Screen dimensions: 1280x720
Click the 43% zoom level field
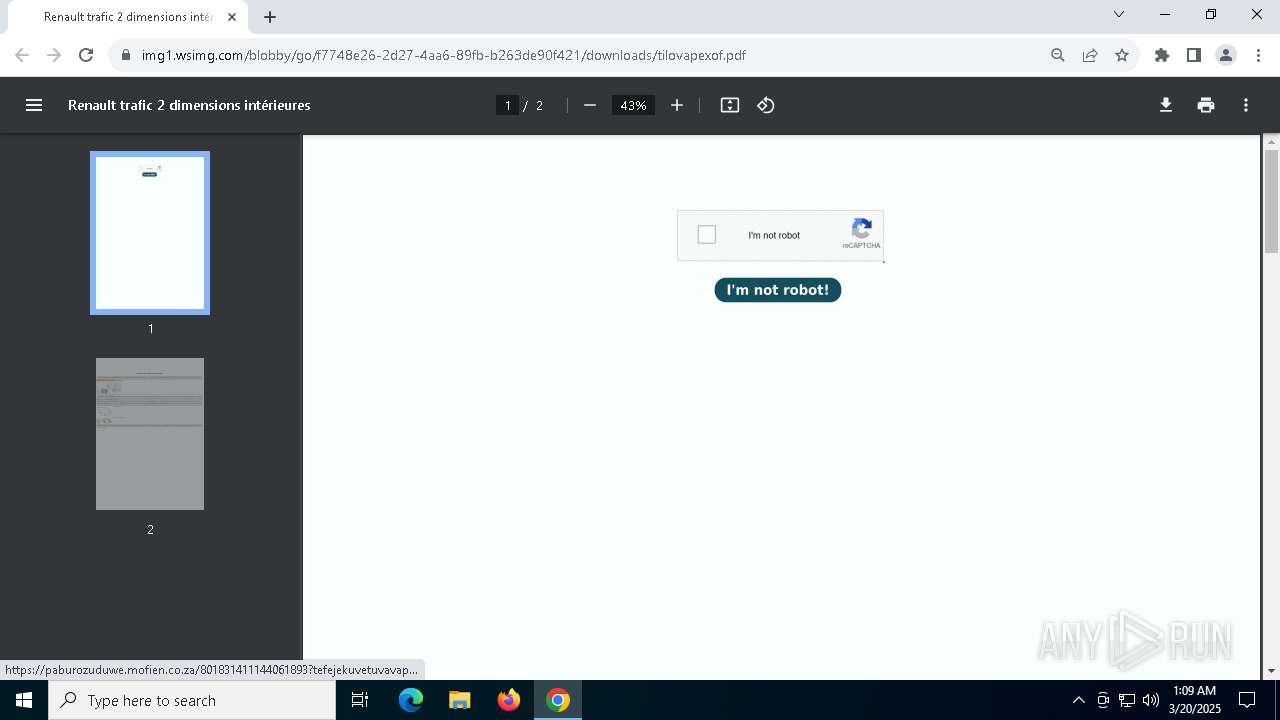(x=633, y=105)
